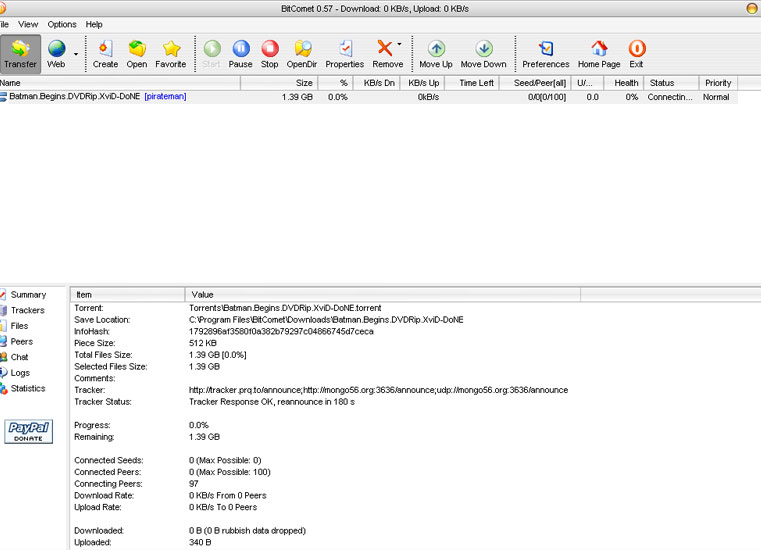
Task: Open the File menu
Action: coord(4,24)
